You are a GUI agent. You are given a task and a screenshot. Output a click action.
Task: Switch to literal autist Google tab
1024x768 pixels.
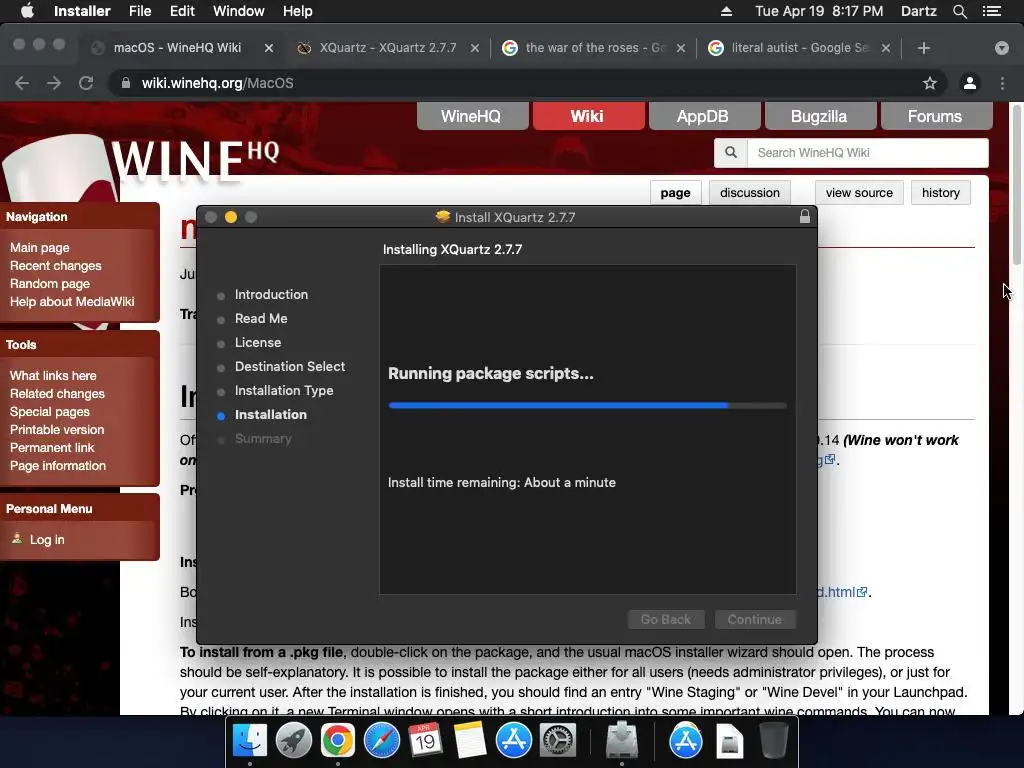pos(799,48)
